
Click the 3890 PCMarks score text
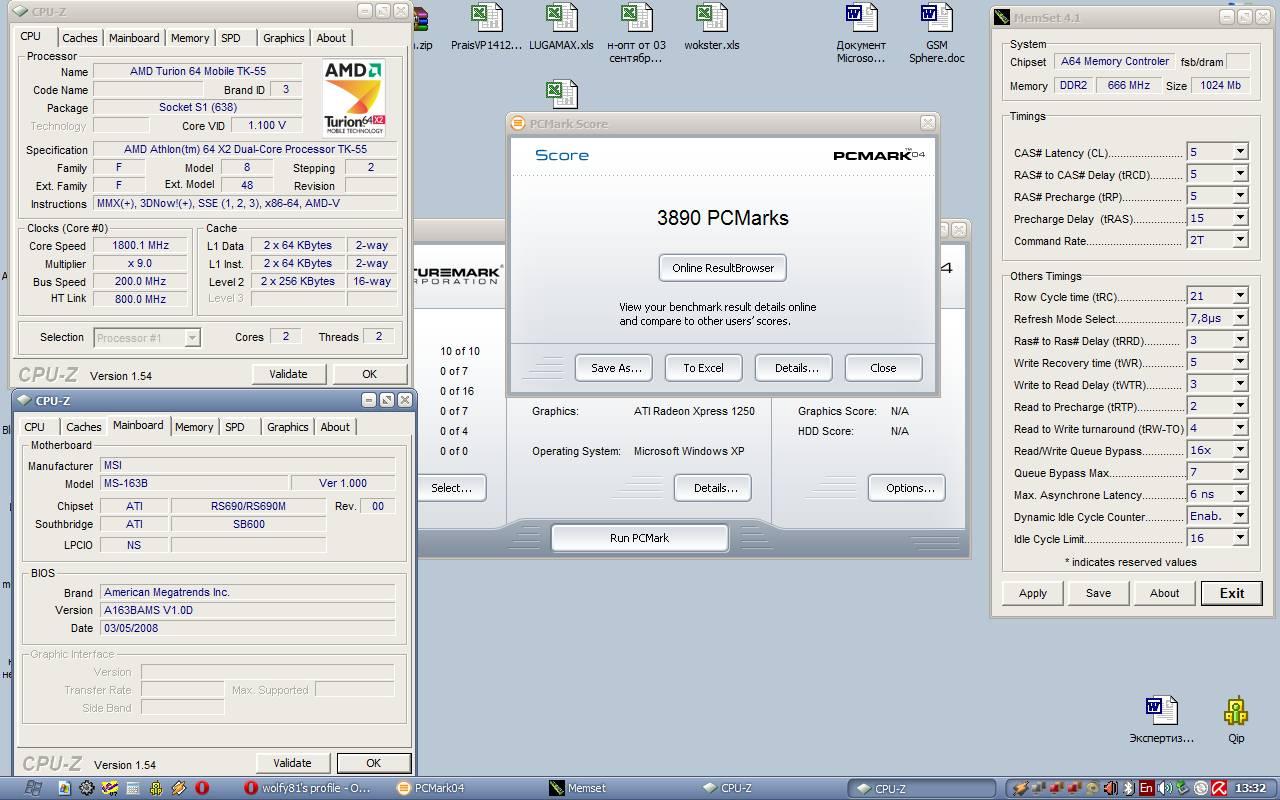click(x=723, y=218)
